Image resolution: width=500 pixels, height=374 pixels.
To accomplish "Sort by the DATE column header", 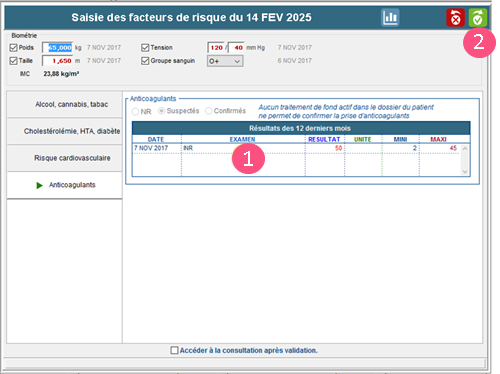I will [156, 139].
